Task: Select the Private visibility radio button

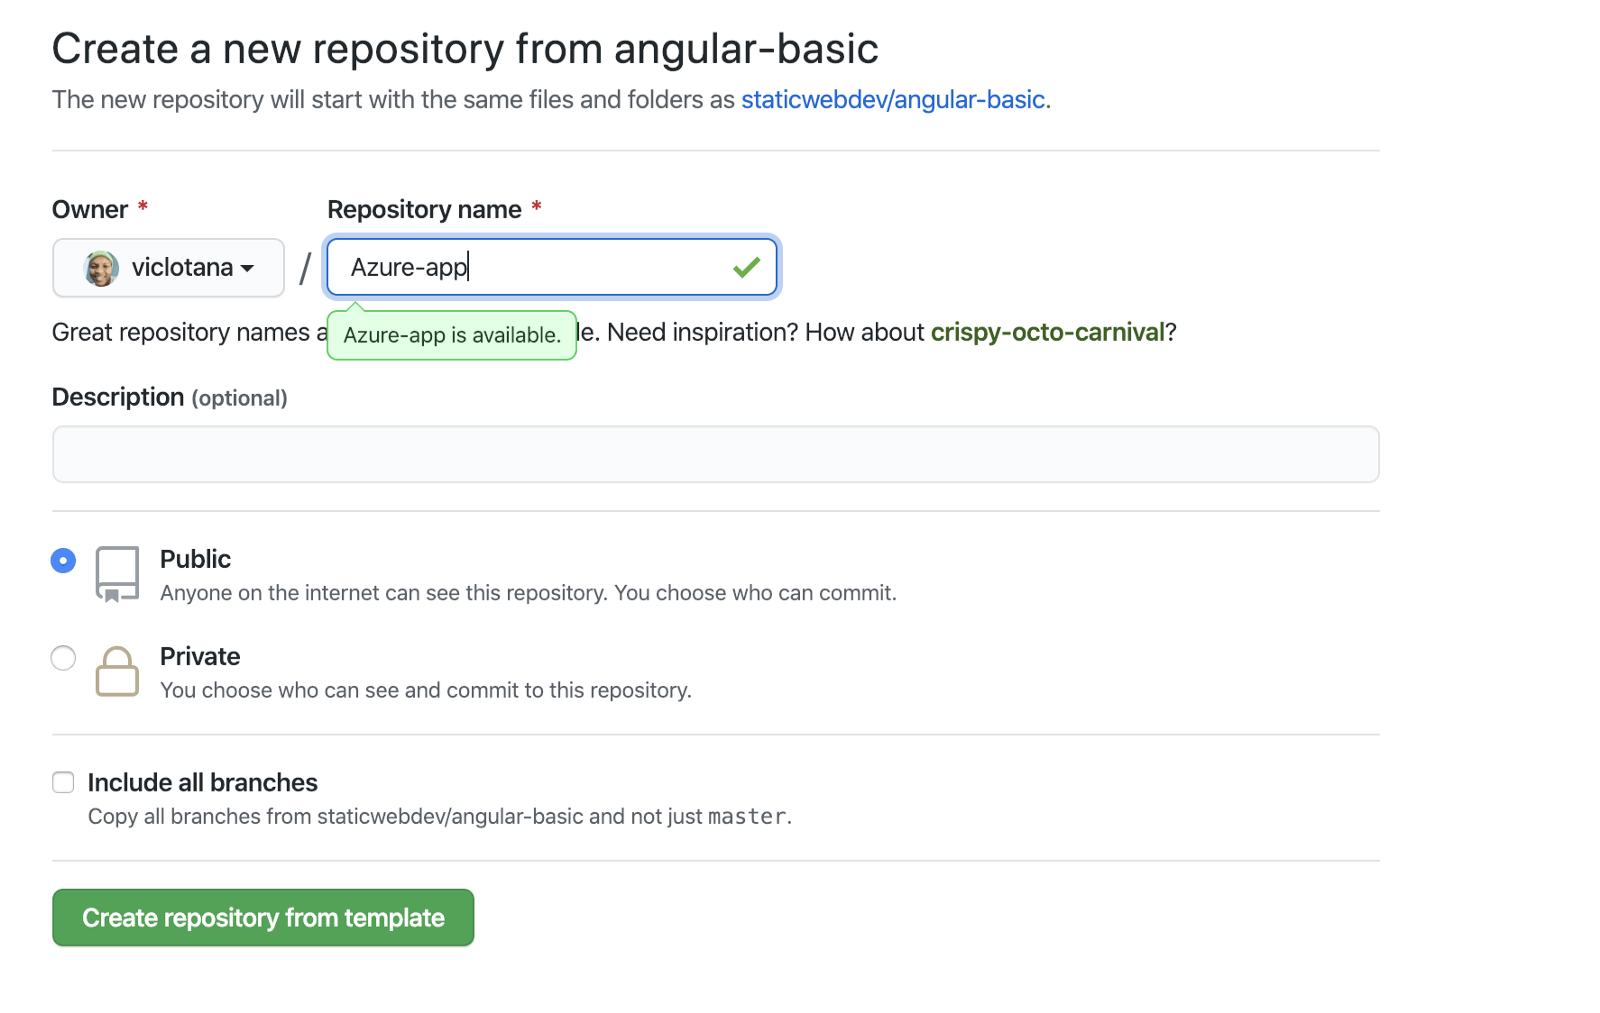Action: pyautogui.click(x=63, y=658)
